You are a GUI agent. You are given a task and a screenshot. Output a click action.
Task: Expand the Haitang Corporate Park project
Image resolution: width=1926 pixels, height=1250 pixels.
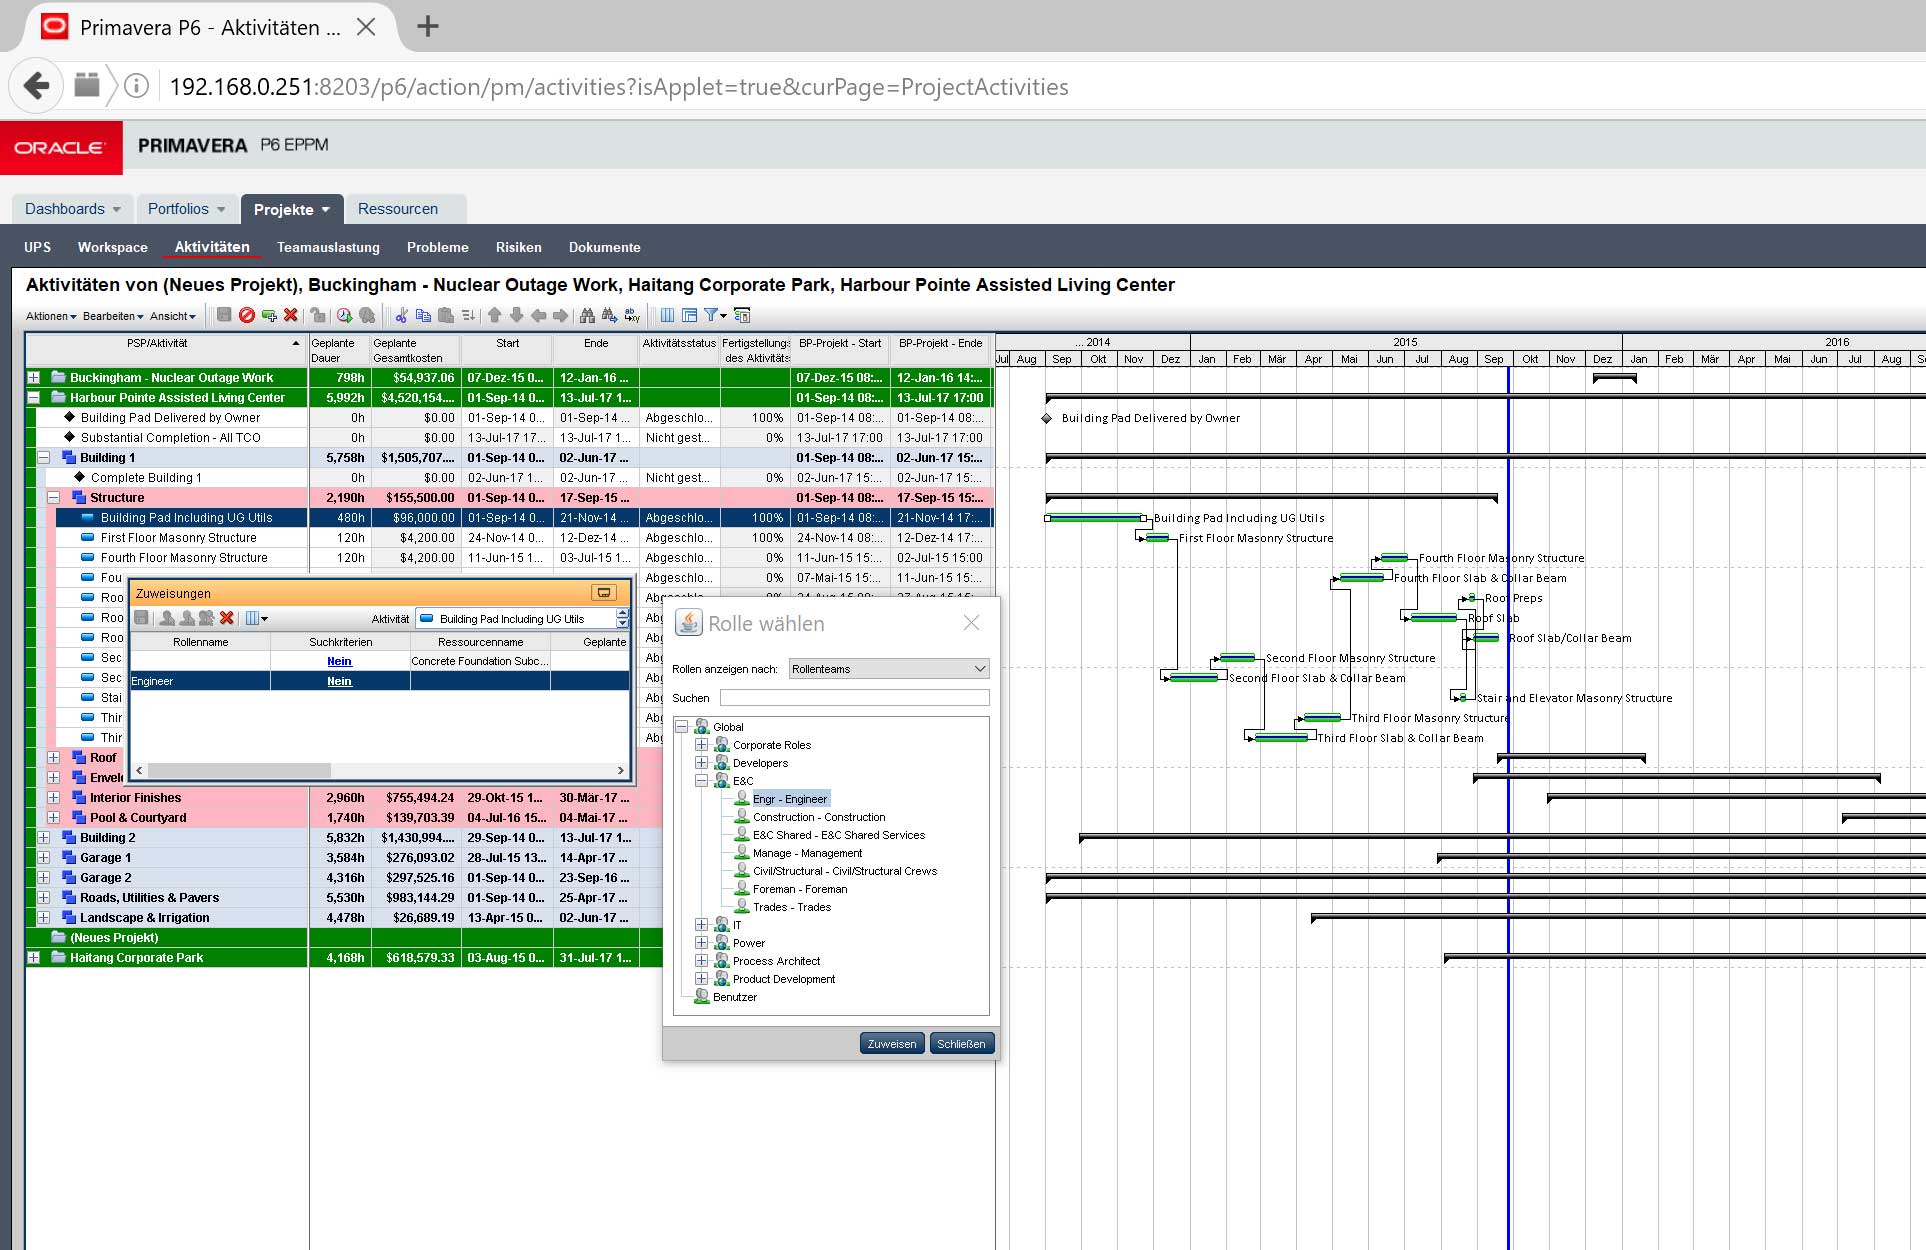33,958
